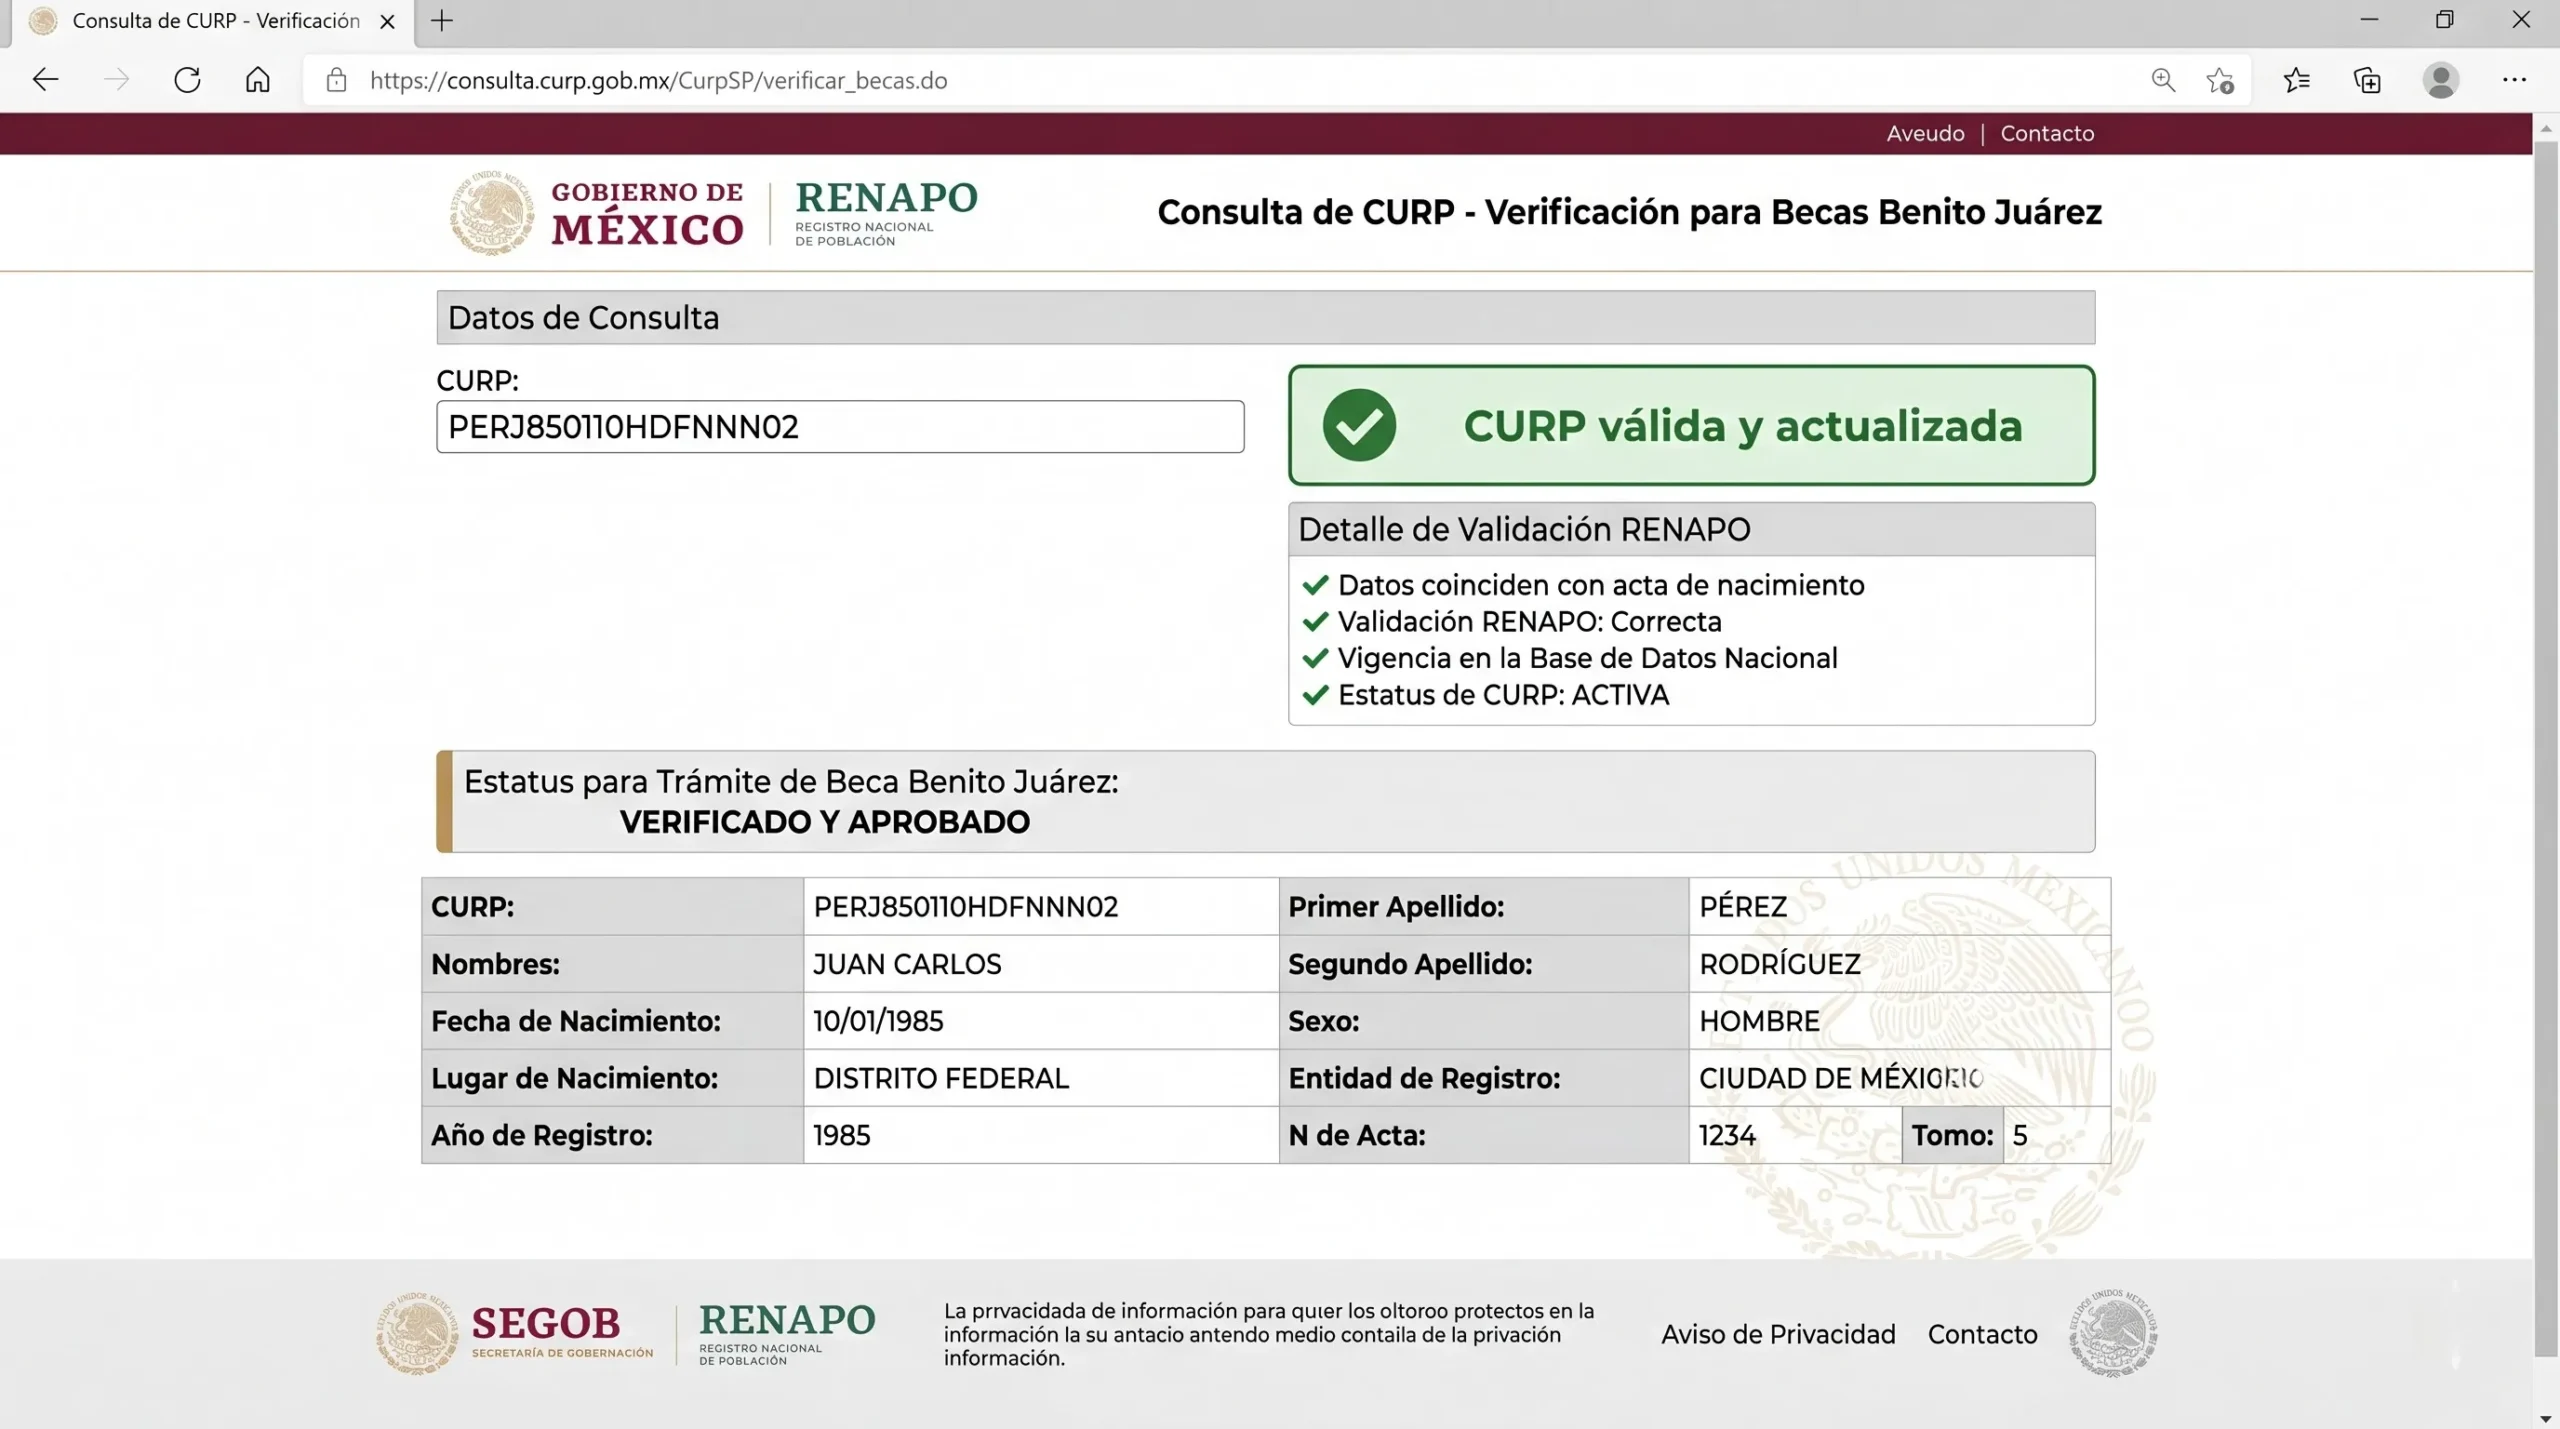The height and width of the screenshot is (1429, 2560).
Task: Click the page scrollbar down arrow
Action: (x=2546, y=1418)
